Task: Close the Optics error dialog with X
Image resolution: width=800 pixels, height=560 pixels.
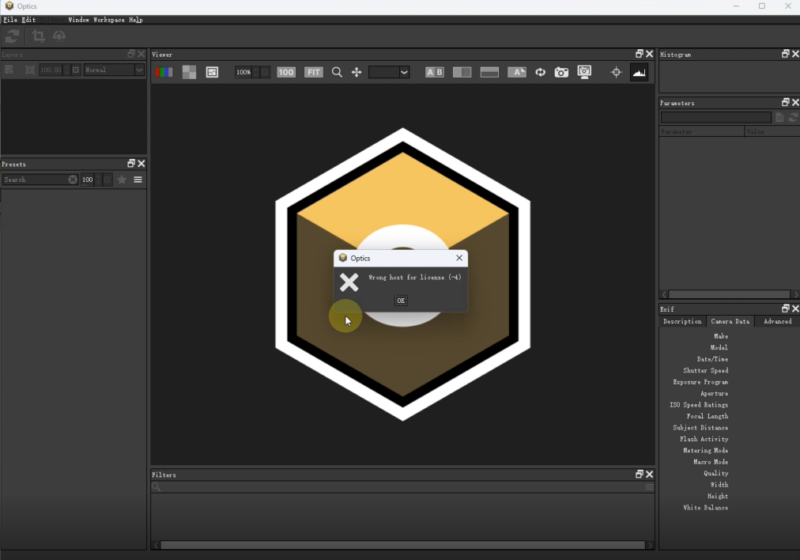Action: point(459,258)
